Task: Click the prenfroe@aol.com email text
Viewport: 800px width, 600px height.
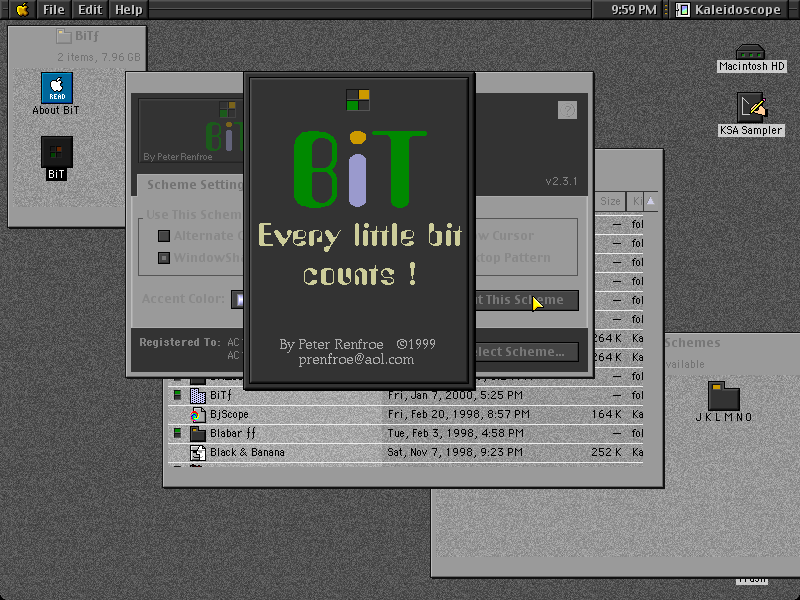Action: pyautogui.click(x=356, y=360)
